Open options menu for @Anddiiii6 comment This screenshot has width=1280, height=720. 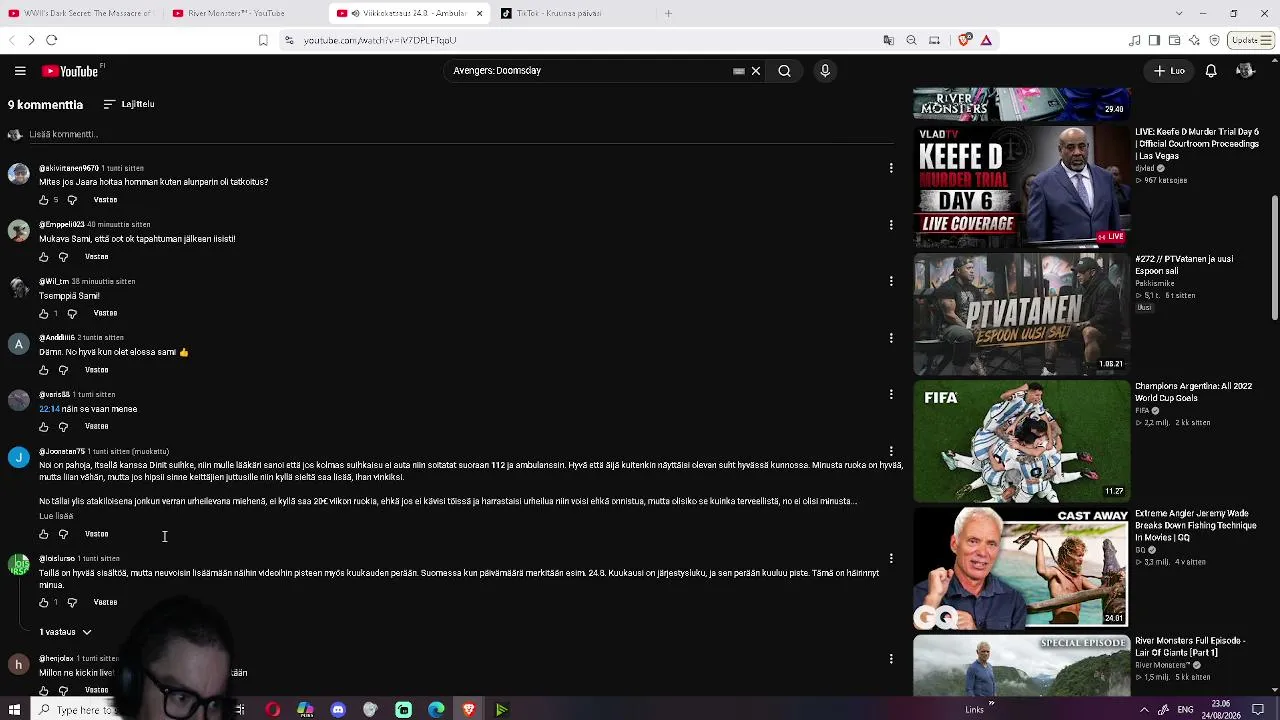click(x=891, y=338)
